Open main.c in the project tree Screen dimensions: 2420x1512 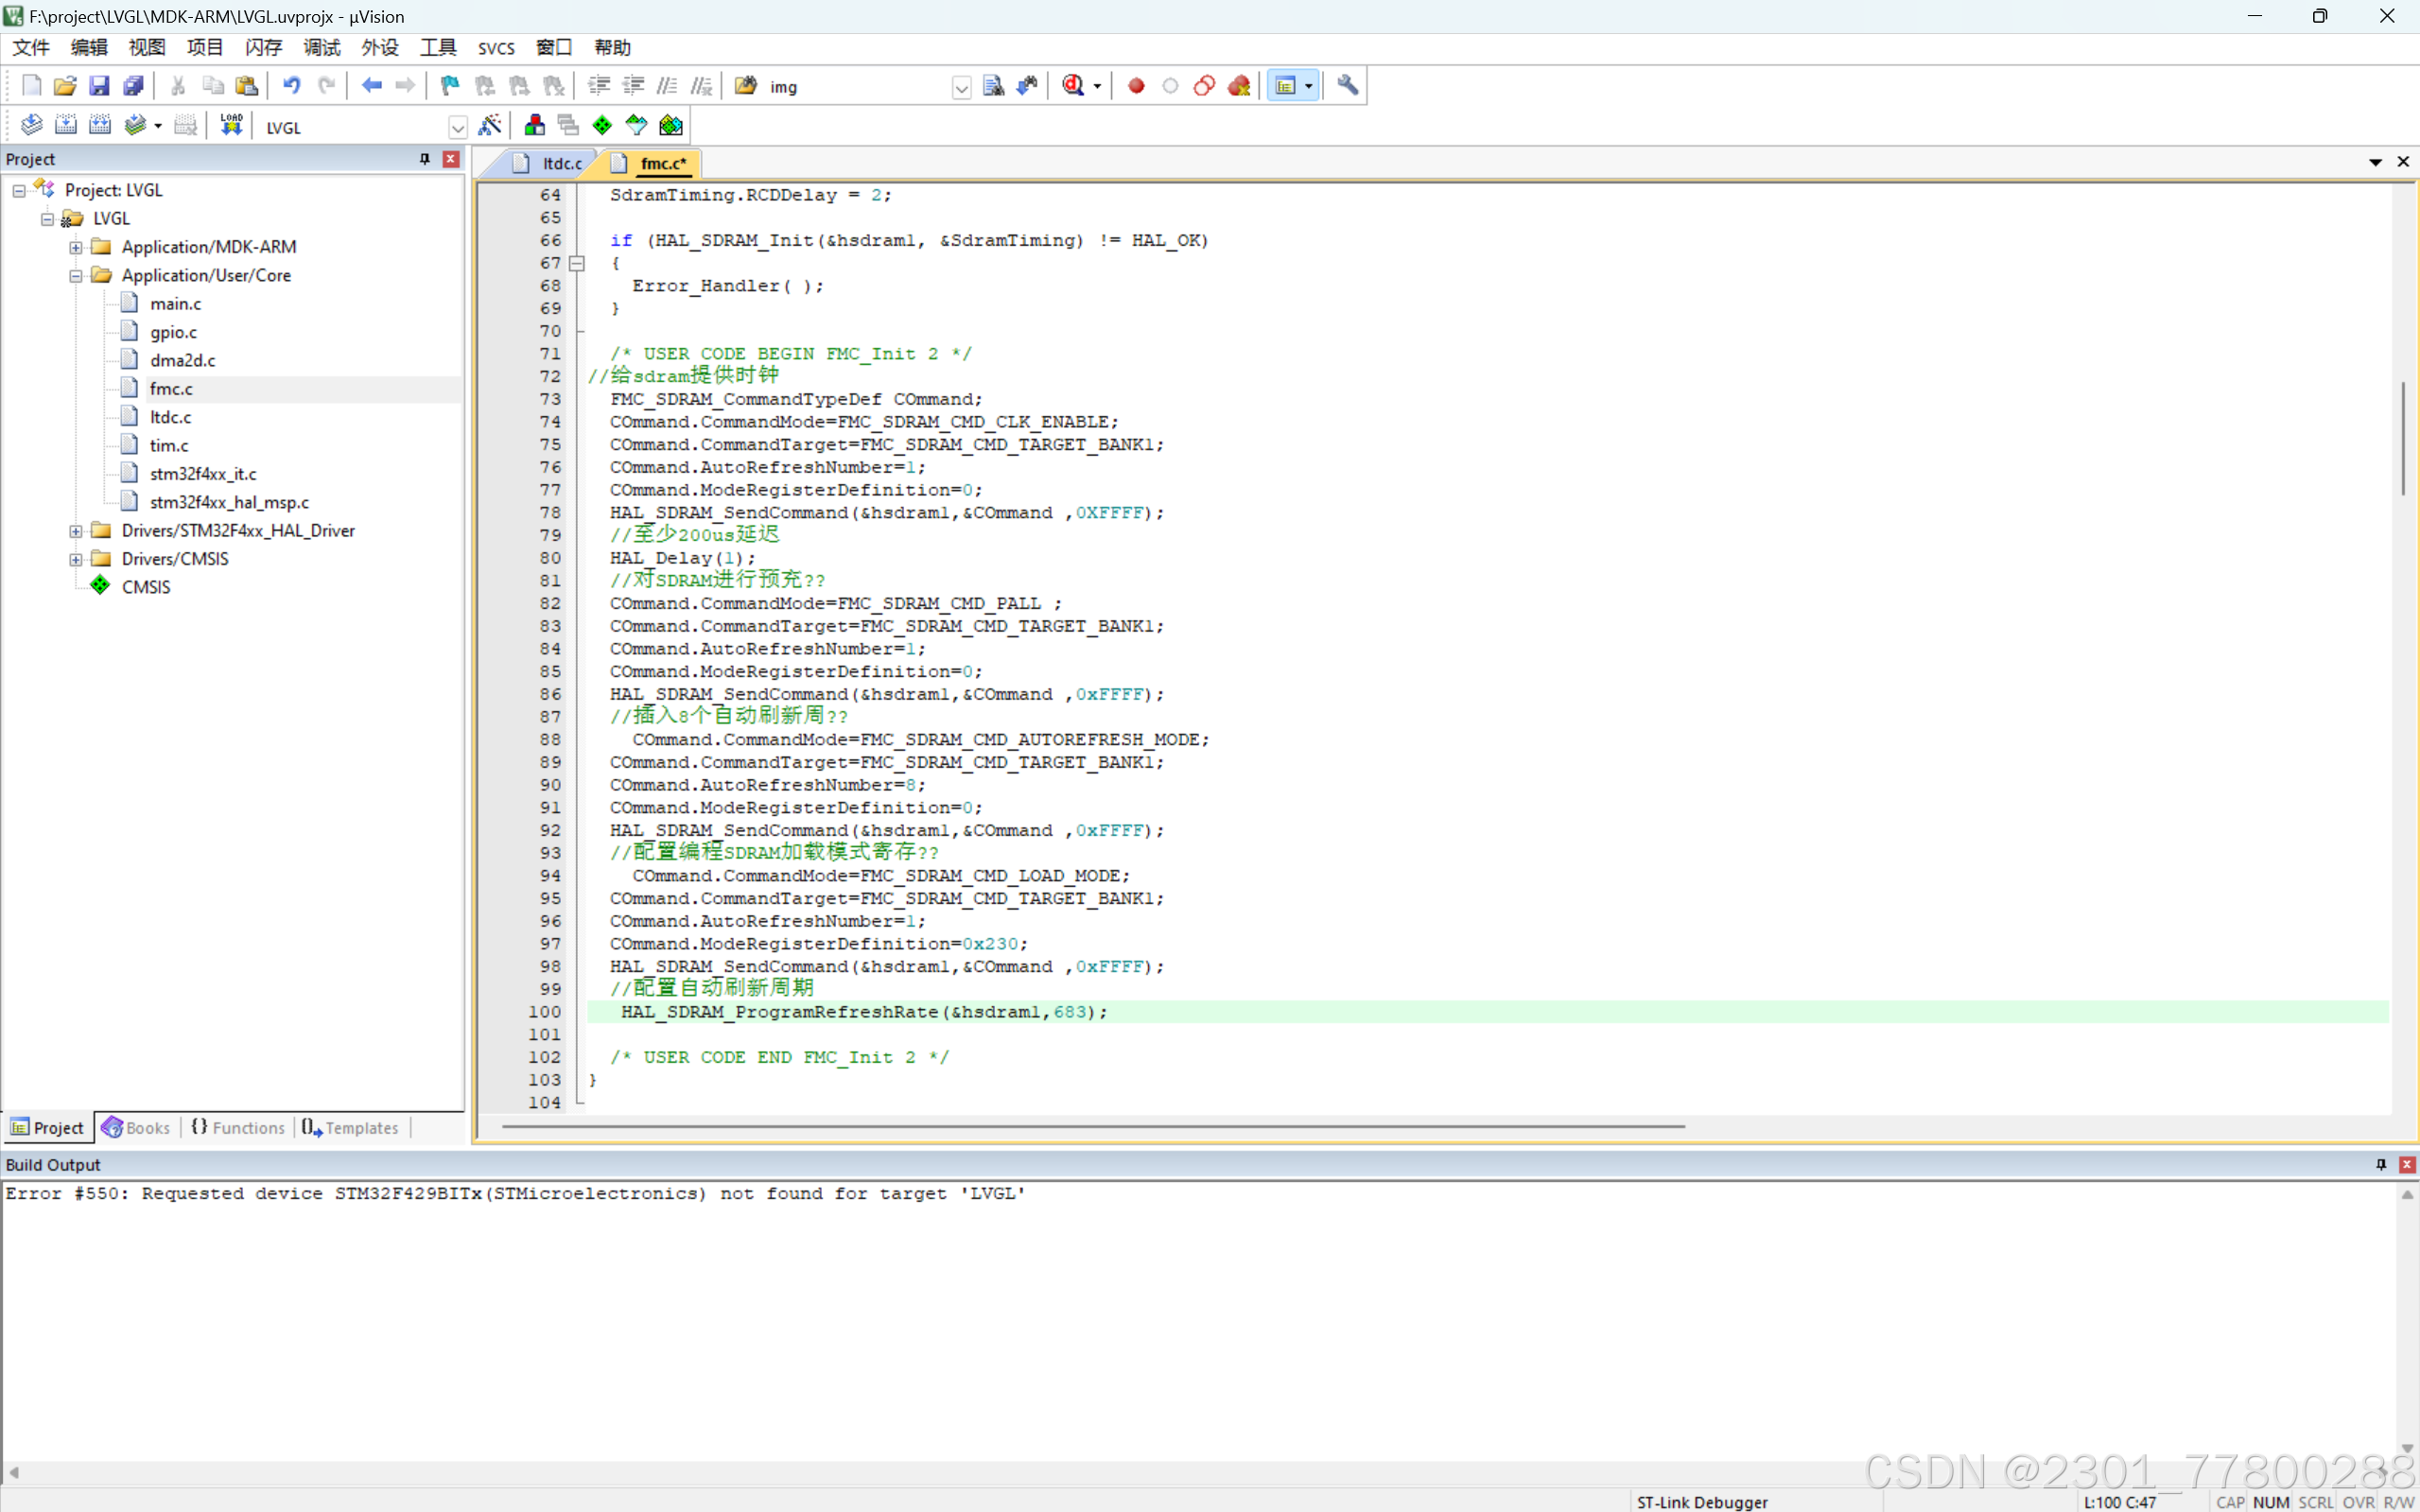(x=176, y=303)
